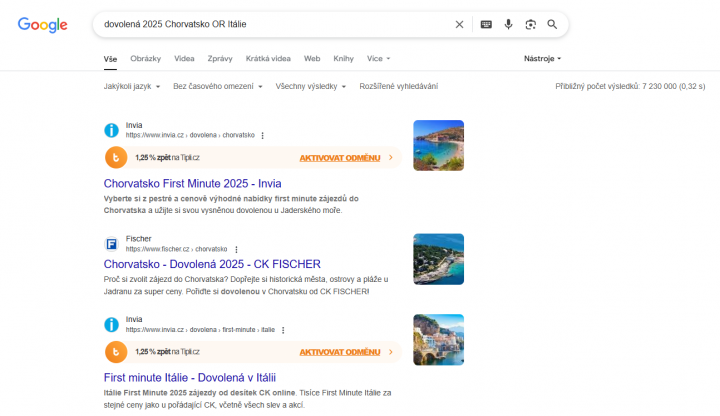Click the arrow next to the first AKTIVOVAT ODMĚNU
This screenshot has height=416, width=720.
point(391,157)
